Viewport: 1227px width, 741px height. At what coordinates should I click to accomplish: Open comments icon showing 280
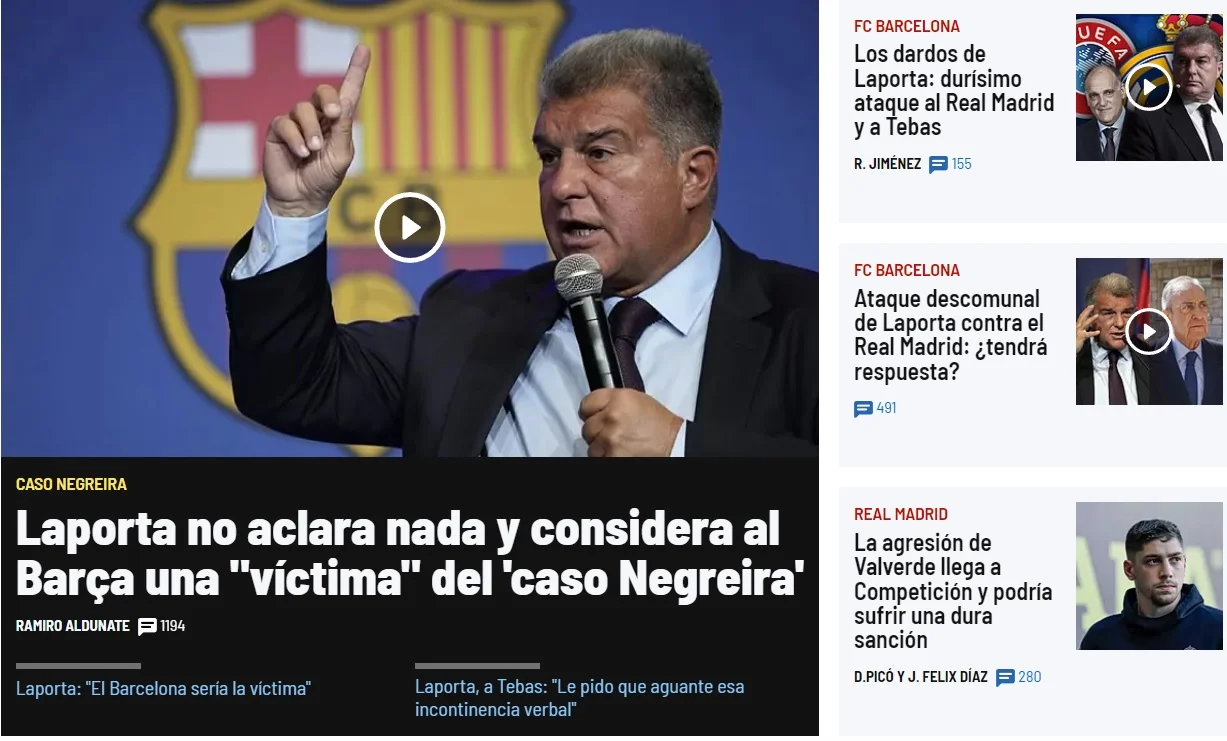click(1006, 677)
